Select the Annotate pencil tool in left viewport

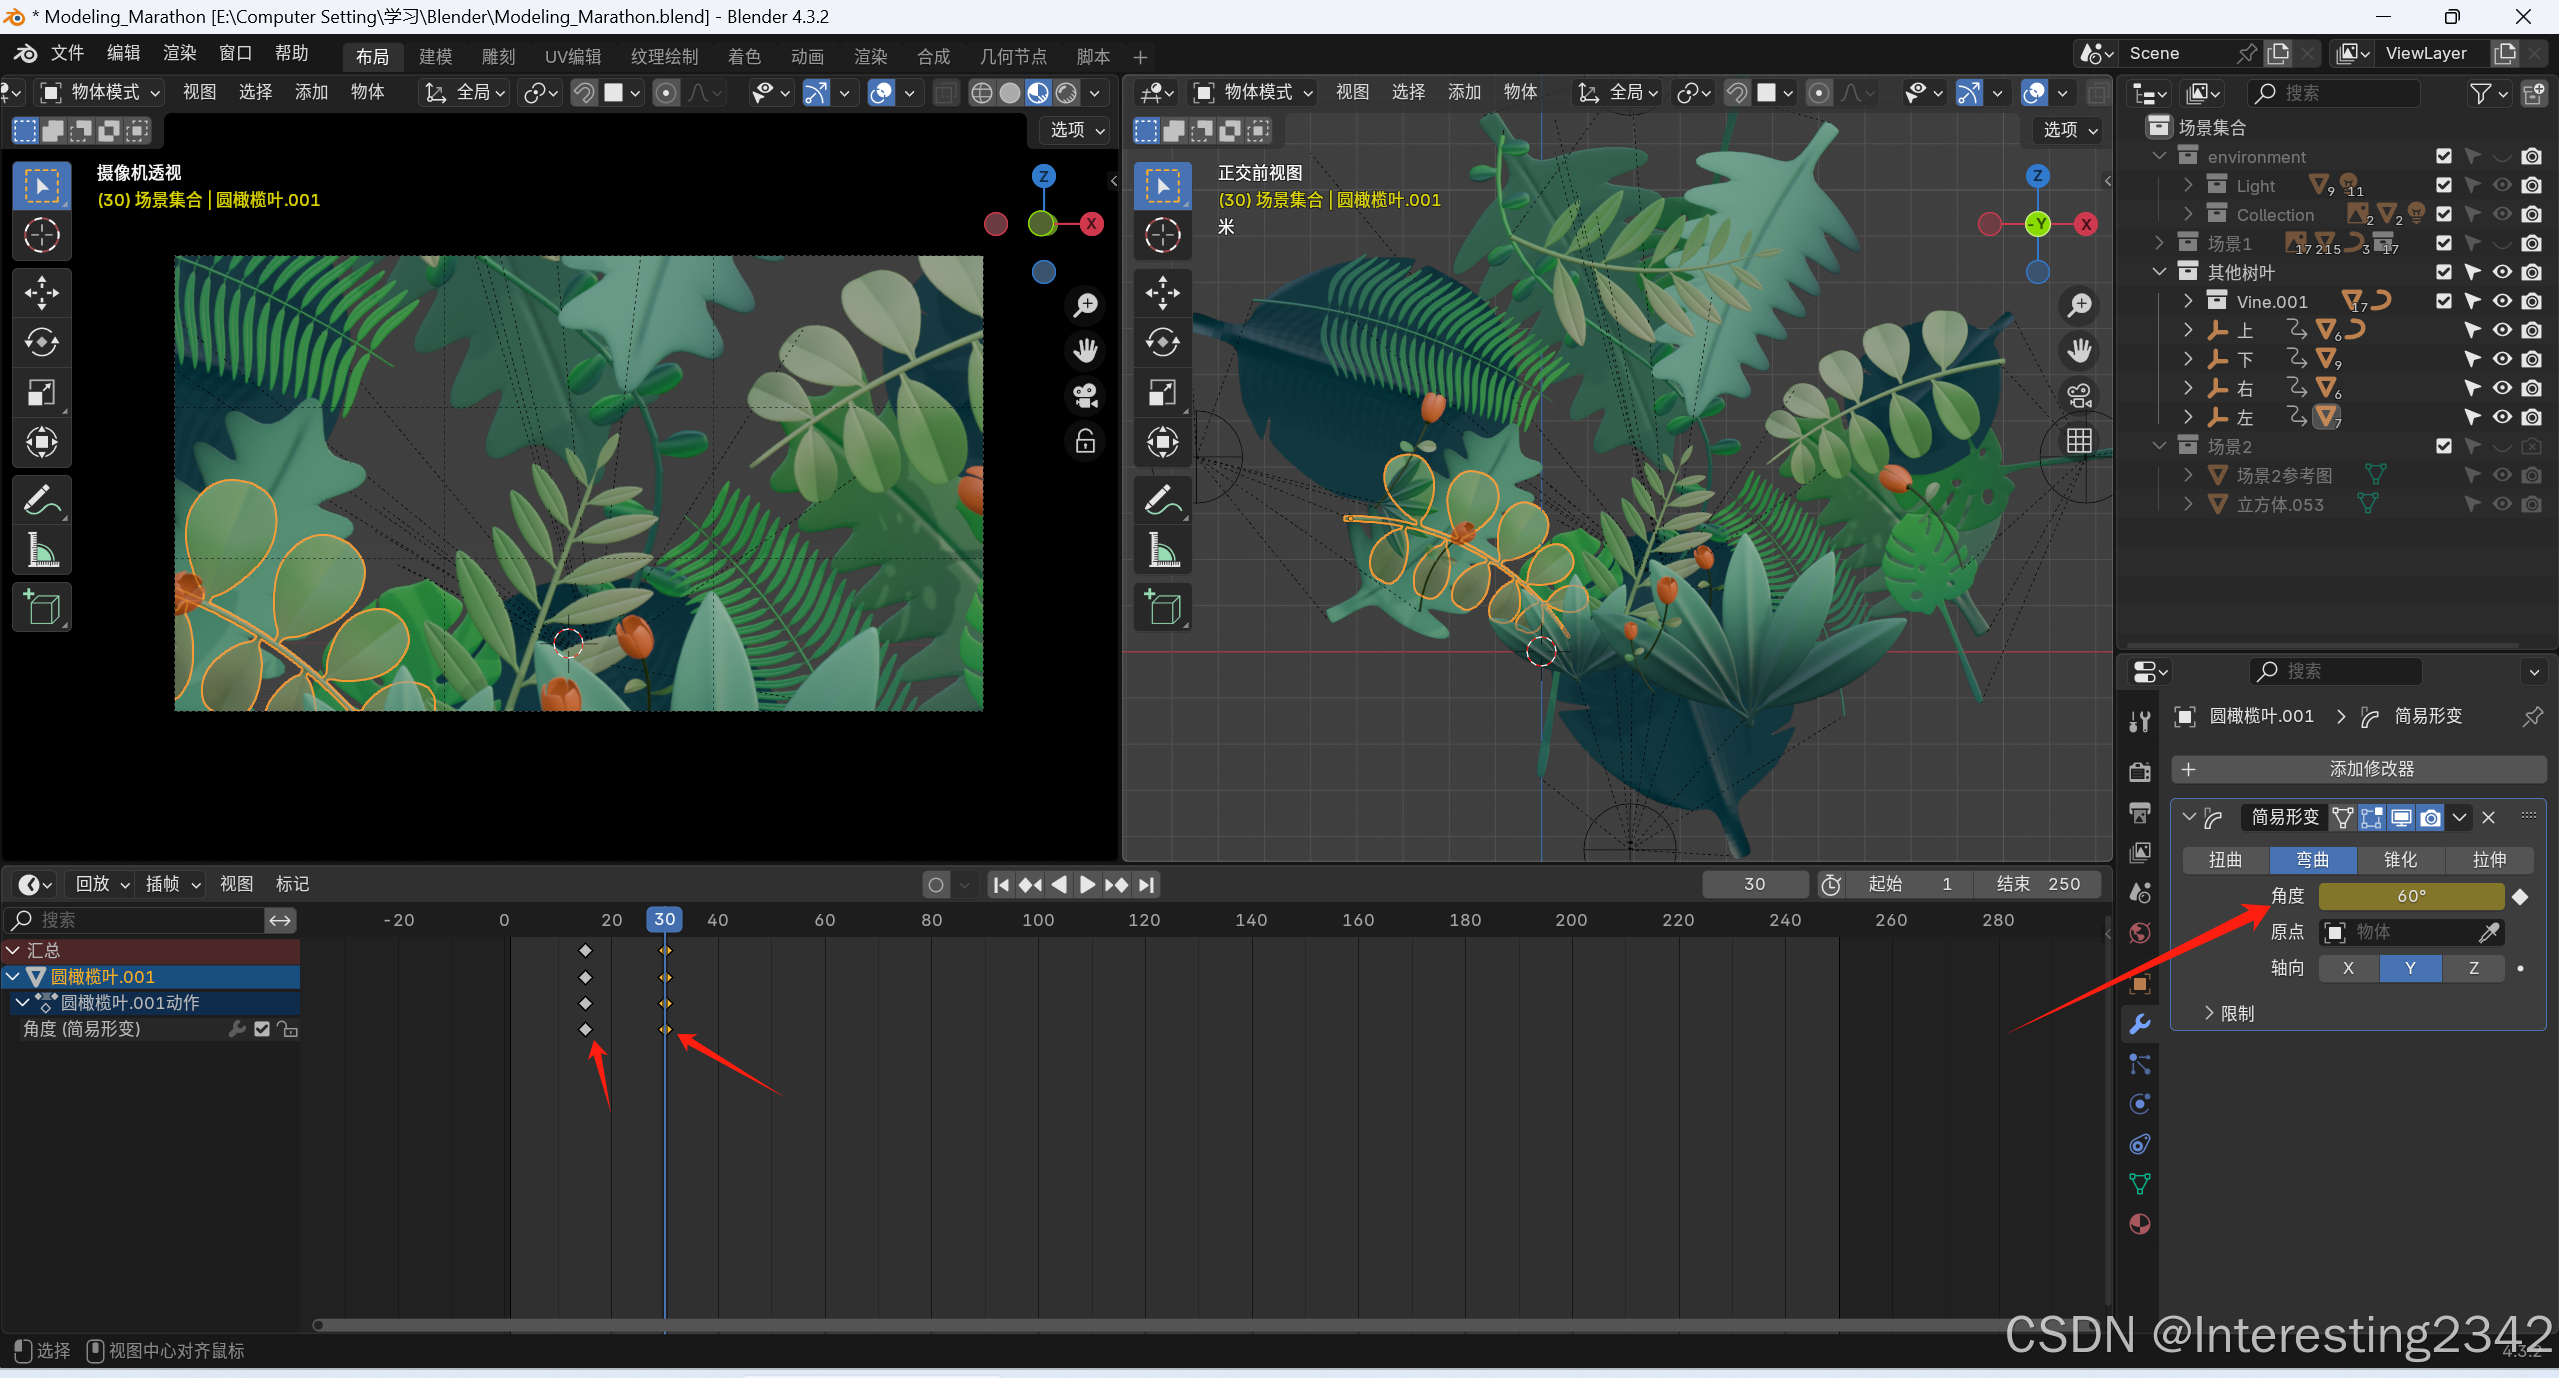pyautogui.click(x=41, y=499)
